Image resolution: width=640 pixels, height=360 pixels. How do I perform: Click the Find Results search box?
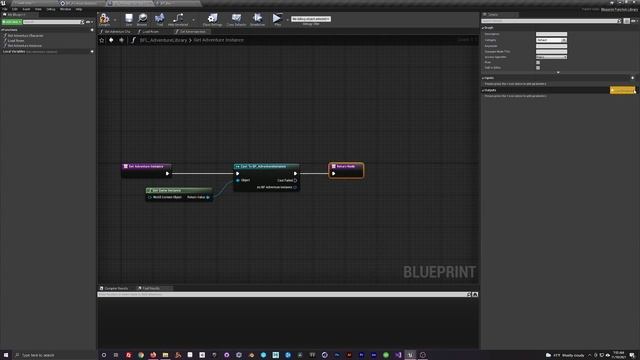pyautogui.click(x=282, y=294)
